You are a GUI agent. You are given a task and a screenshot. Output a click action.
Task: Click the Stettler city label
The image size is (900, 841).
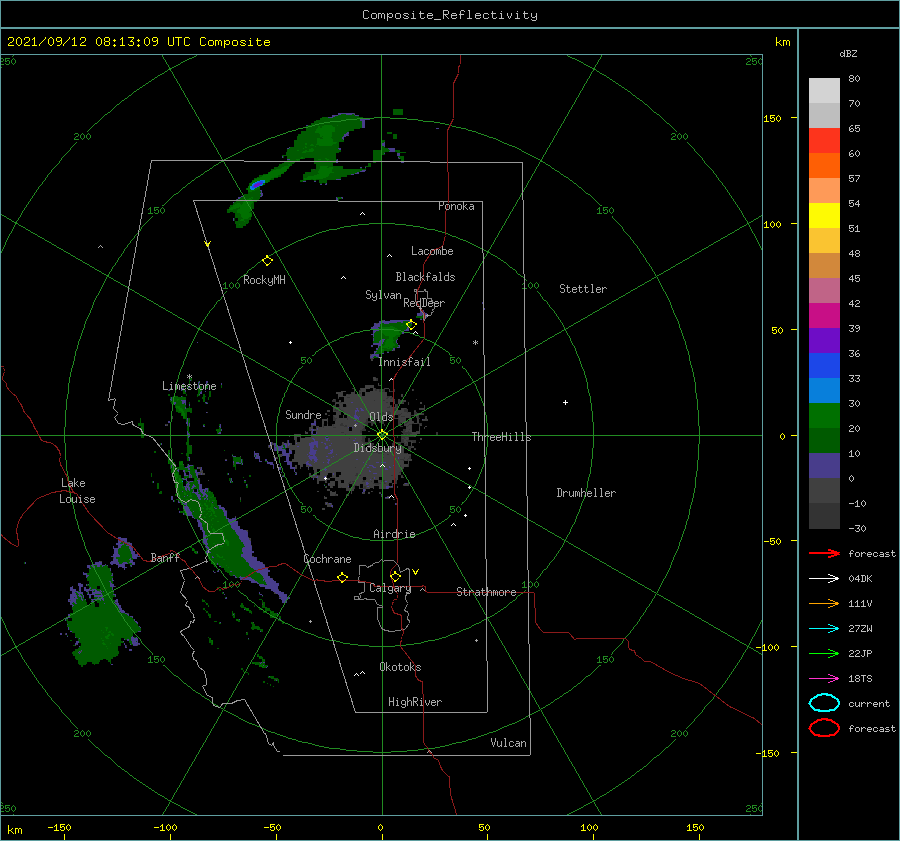click(583, 289)
